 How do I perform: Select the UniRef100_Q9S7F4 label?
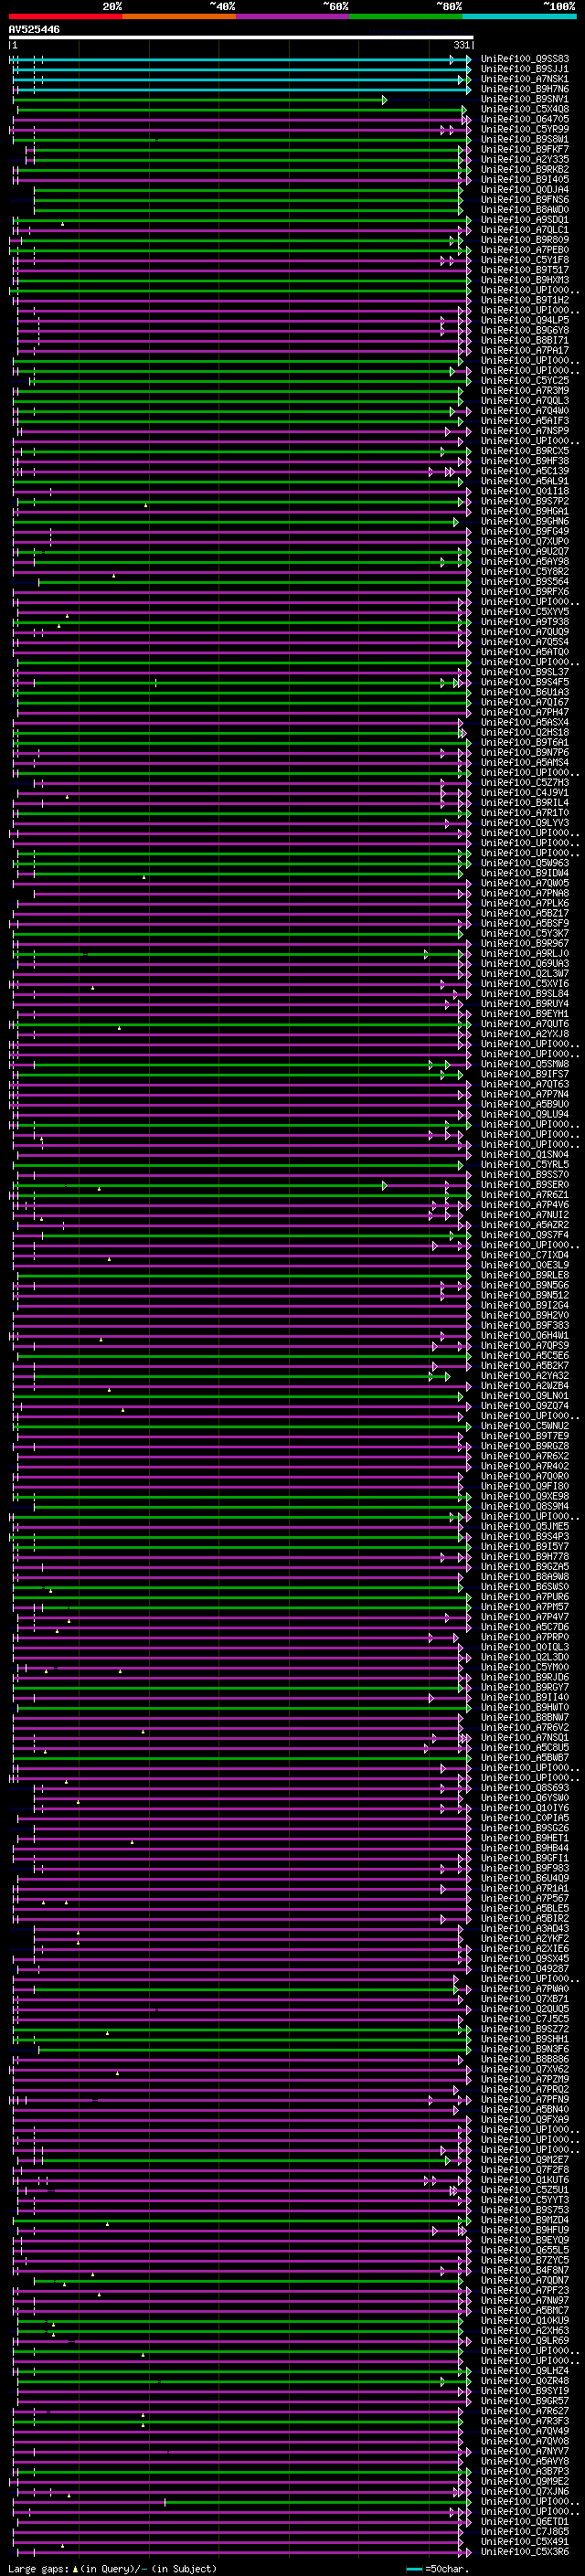coord(525,1235)
